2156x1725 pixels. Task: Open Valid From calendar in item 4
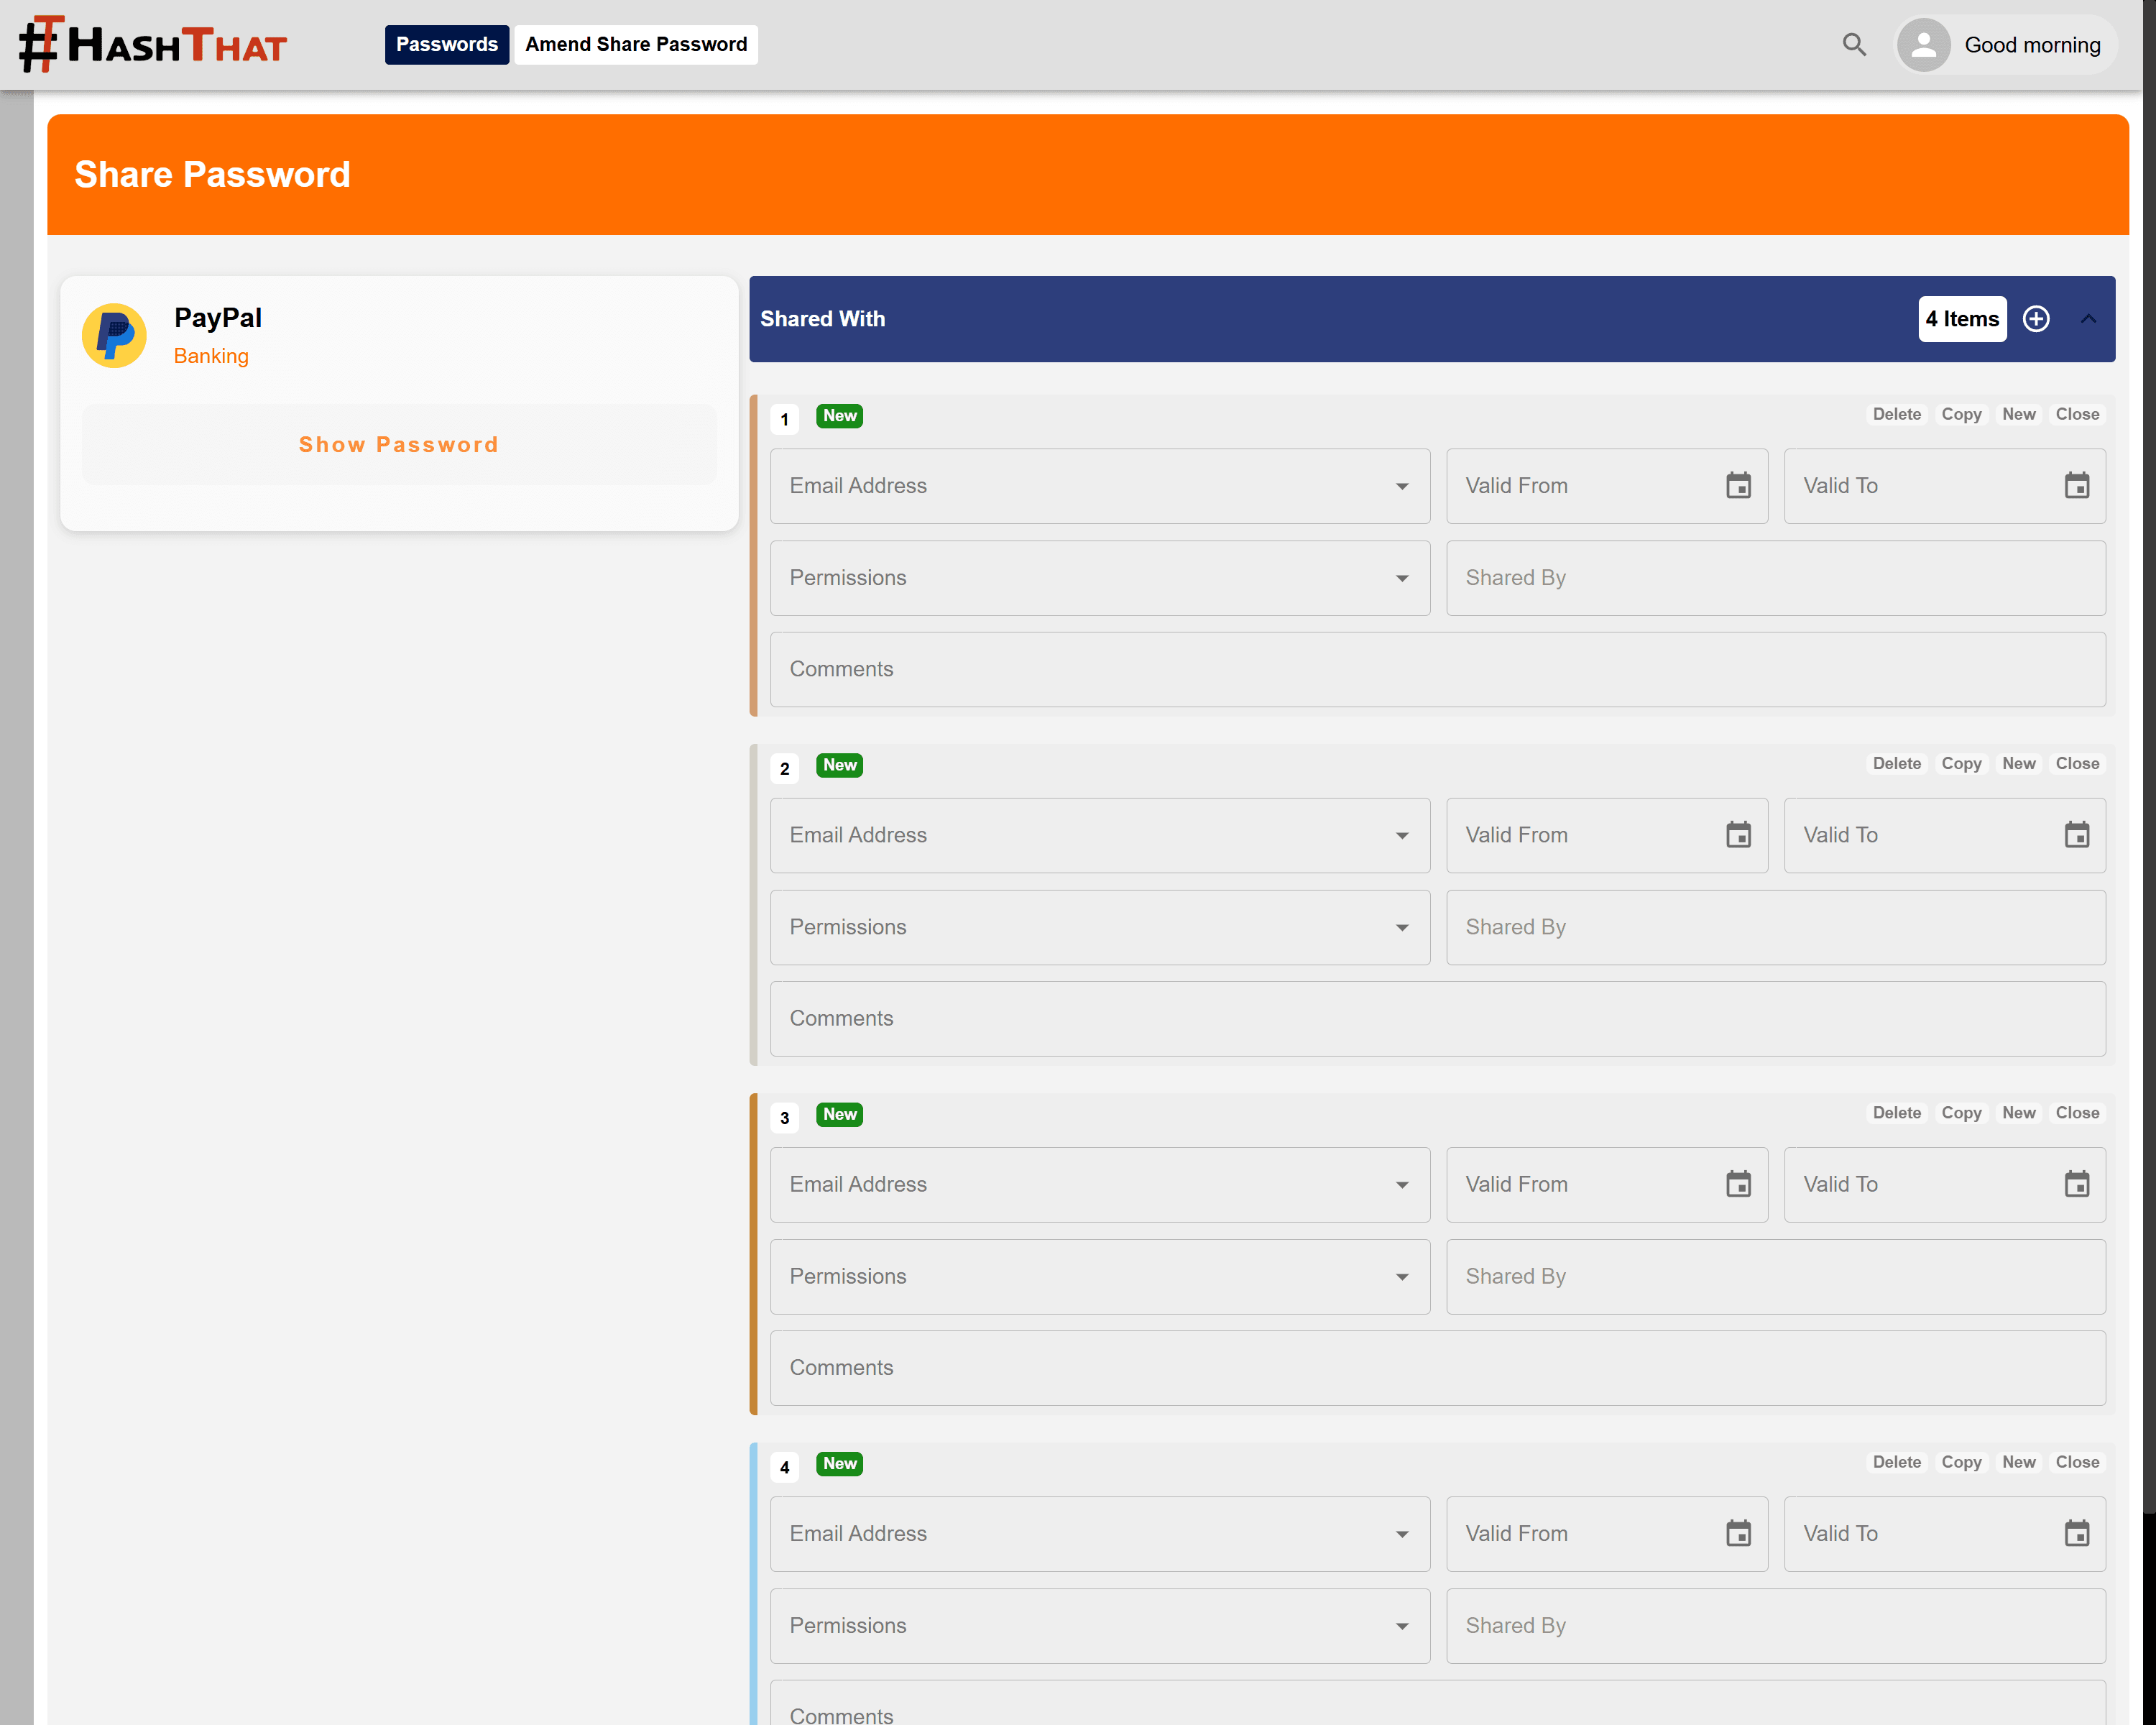point(1738,1533)
